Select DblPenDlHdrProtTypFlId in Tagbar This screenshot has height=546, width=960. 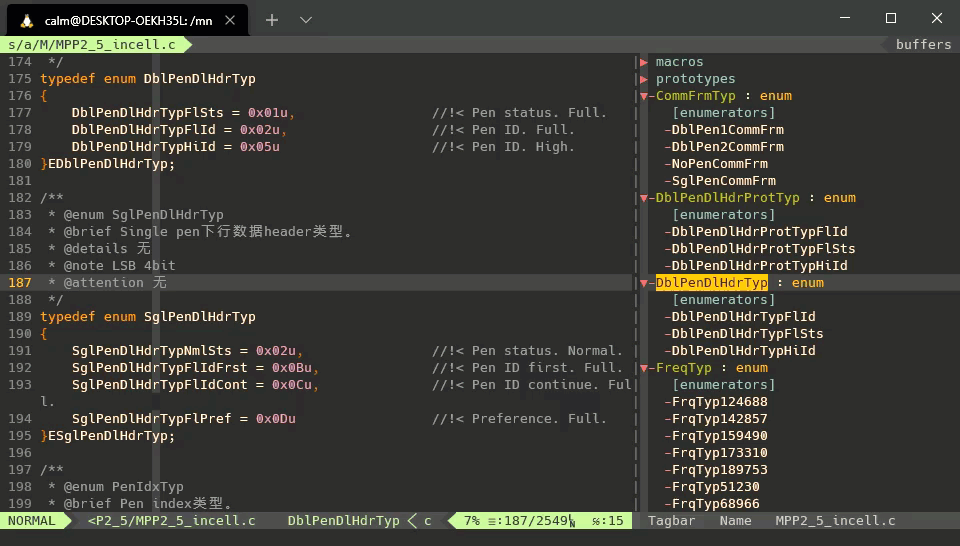click(x=759, y=232)
